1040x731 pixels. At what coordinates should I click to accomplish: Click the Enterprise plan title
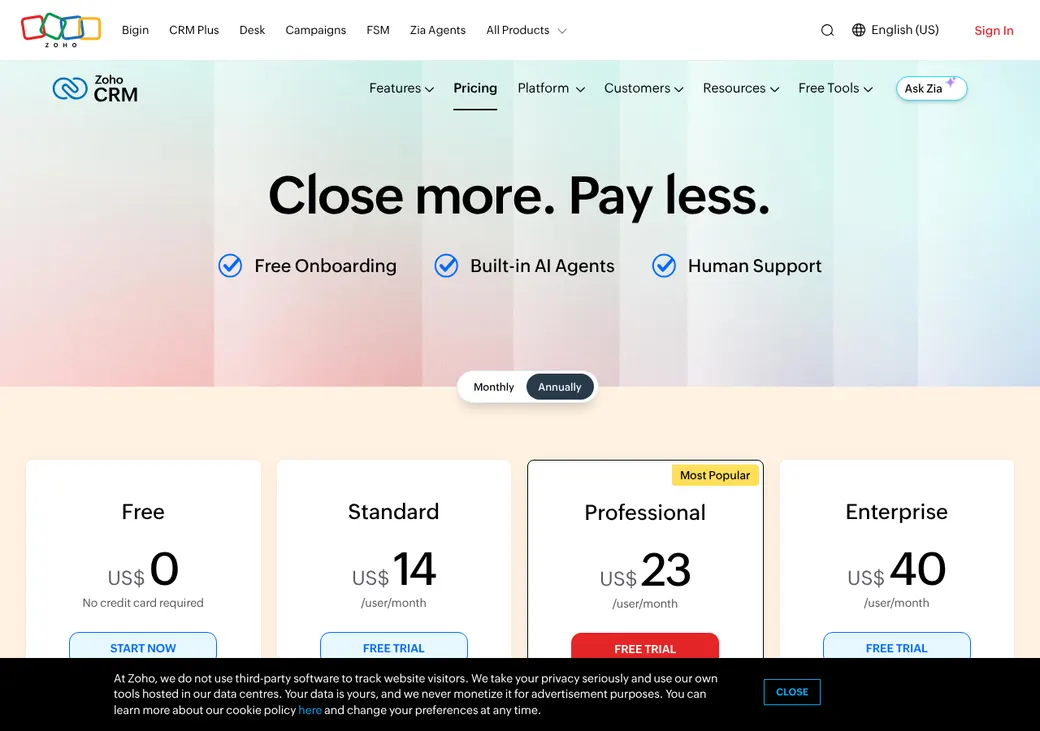(x=896, y=511)
